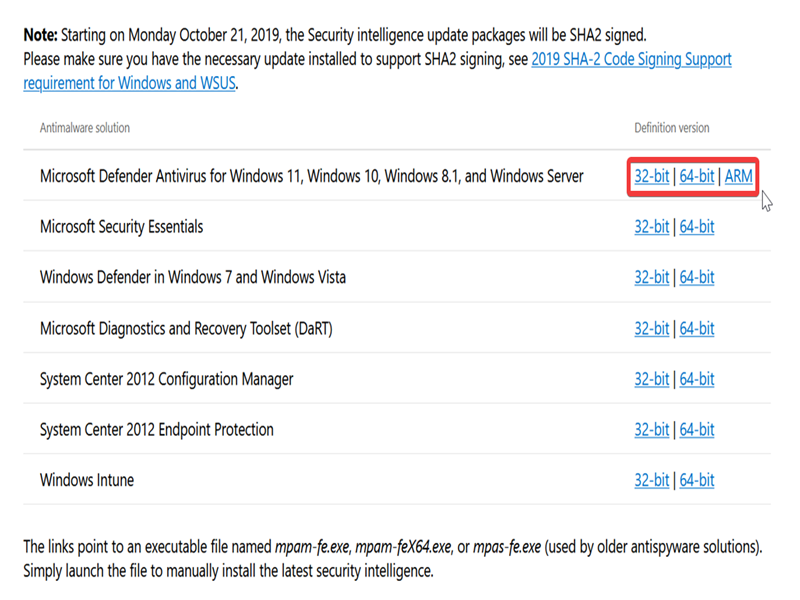
Task: Click 64-bit link for Microsoft Security Essentials
Action: pyautogui.click(x=696, y=227)
